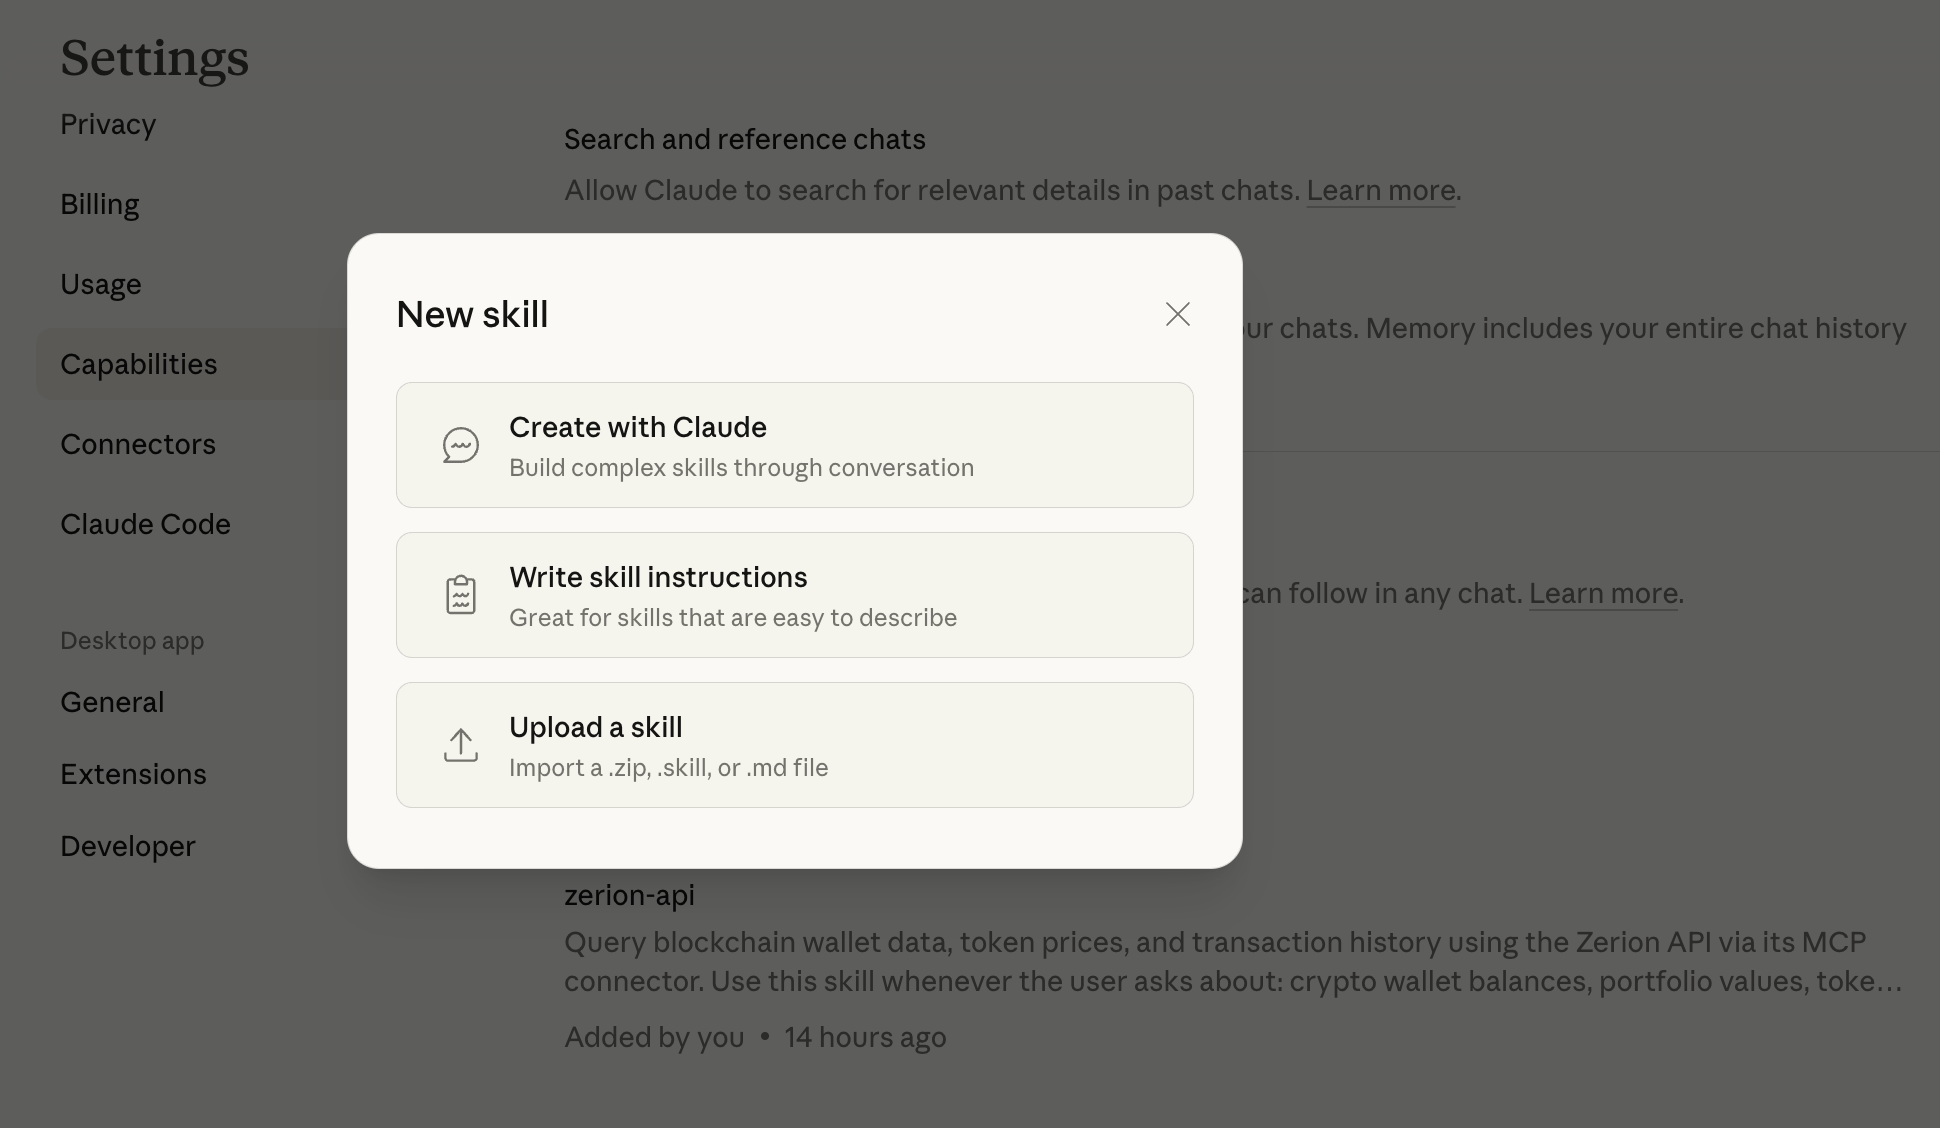Click Learn more link about skills in any chat
This screenshot has width=1940, height=1128.
click(x=1602, y=594)
